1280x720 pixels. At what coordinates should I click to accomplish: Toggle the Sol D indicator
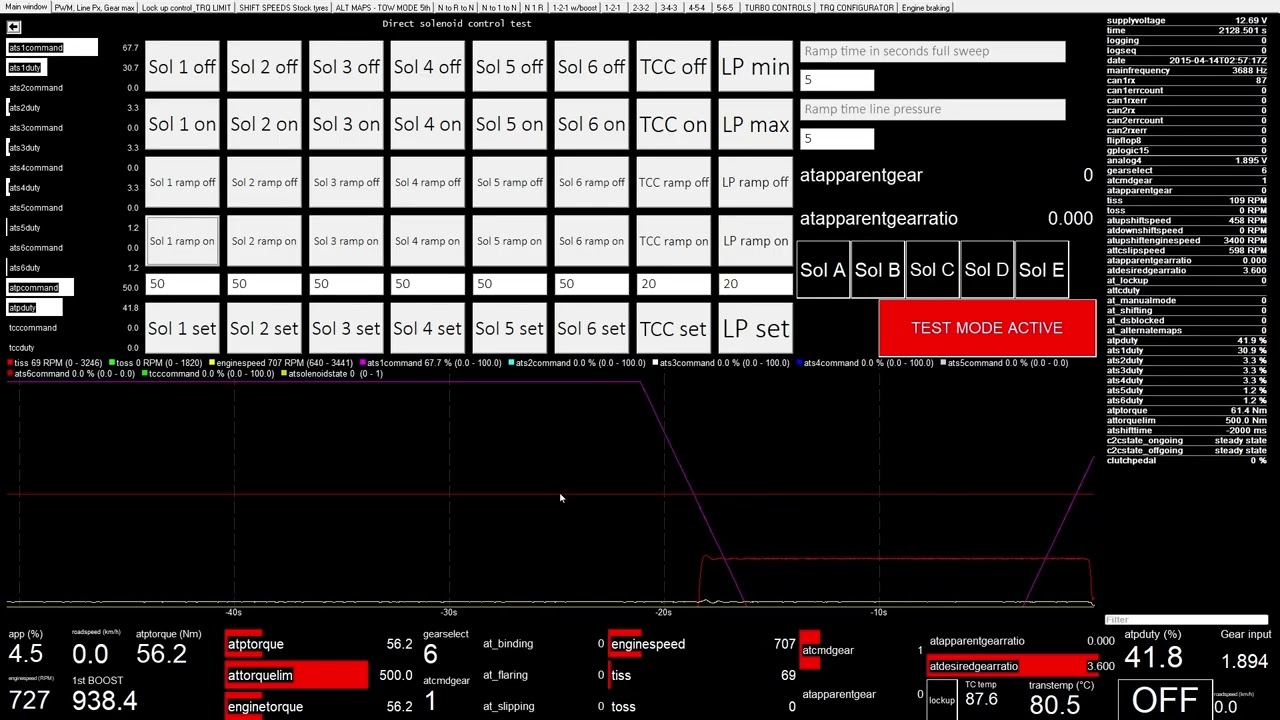[x=987, y=270]
